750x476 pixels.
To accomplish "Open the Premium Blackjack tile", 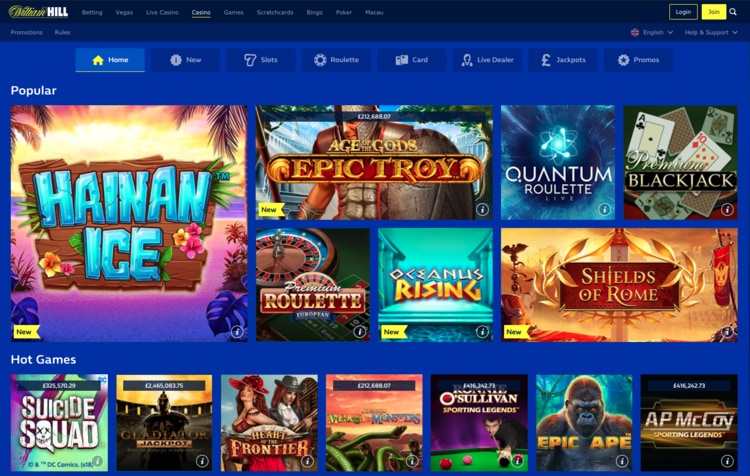I will tap(680, 162).
